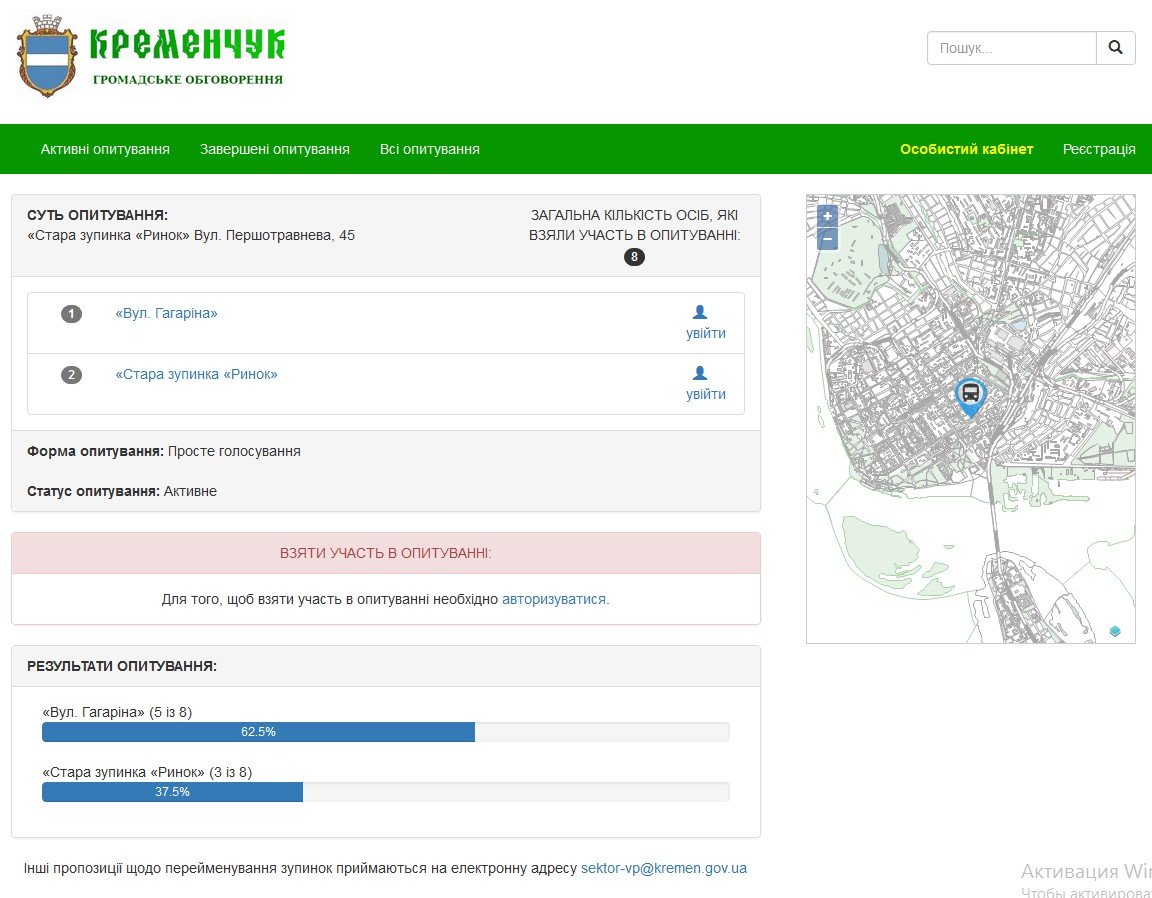Click the bus stop marker on map
This screenshot has height=898, width=1152.
pos(969,394)
